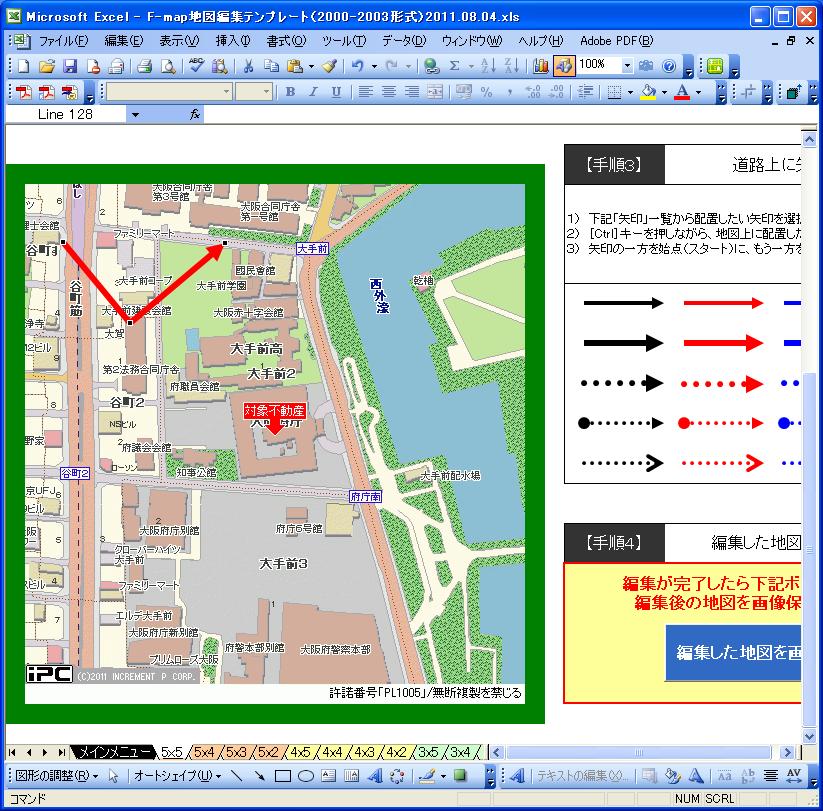Open the 編集(E) menu
Image resolution: width=823 pixels, height=811 pixels.
(x=123, y=40)
